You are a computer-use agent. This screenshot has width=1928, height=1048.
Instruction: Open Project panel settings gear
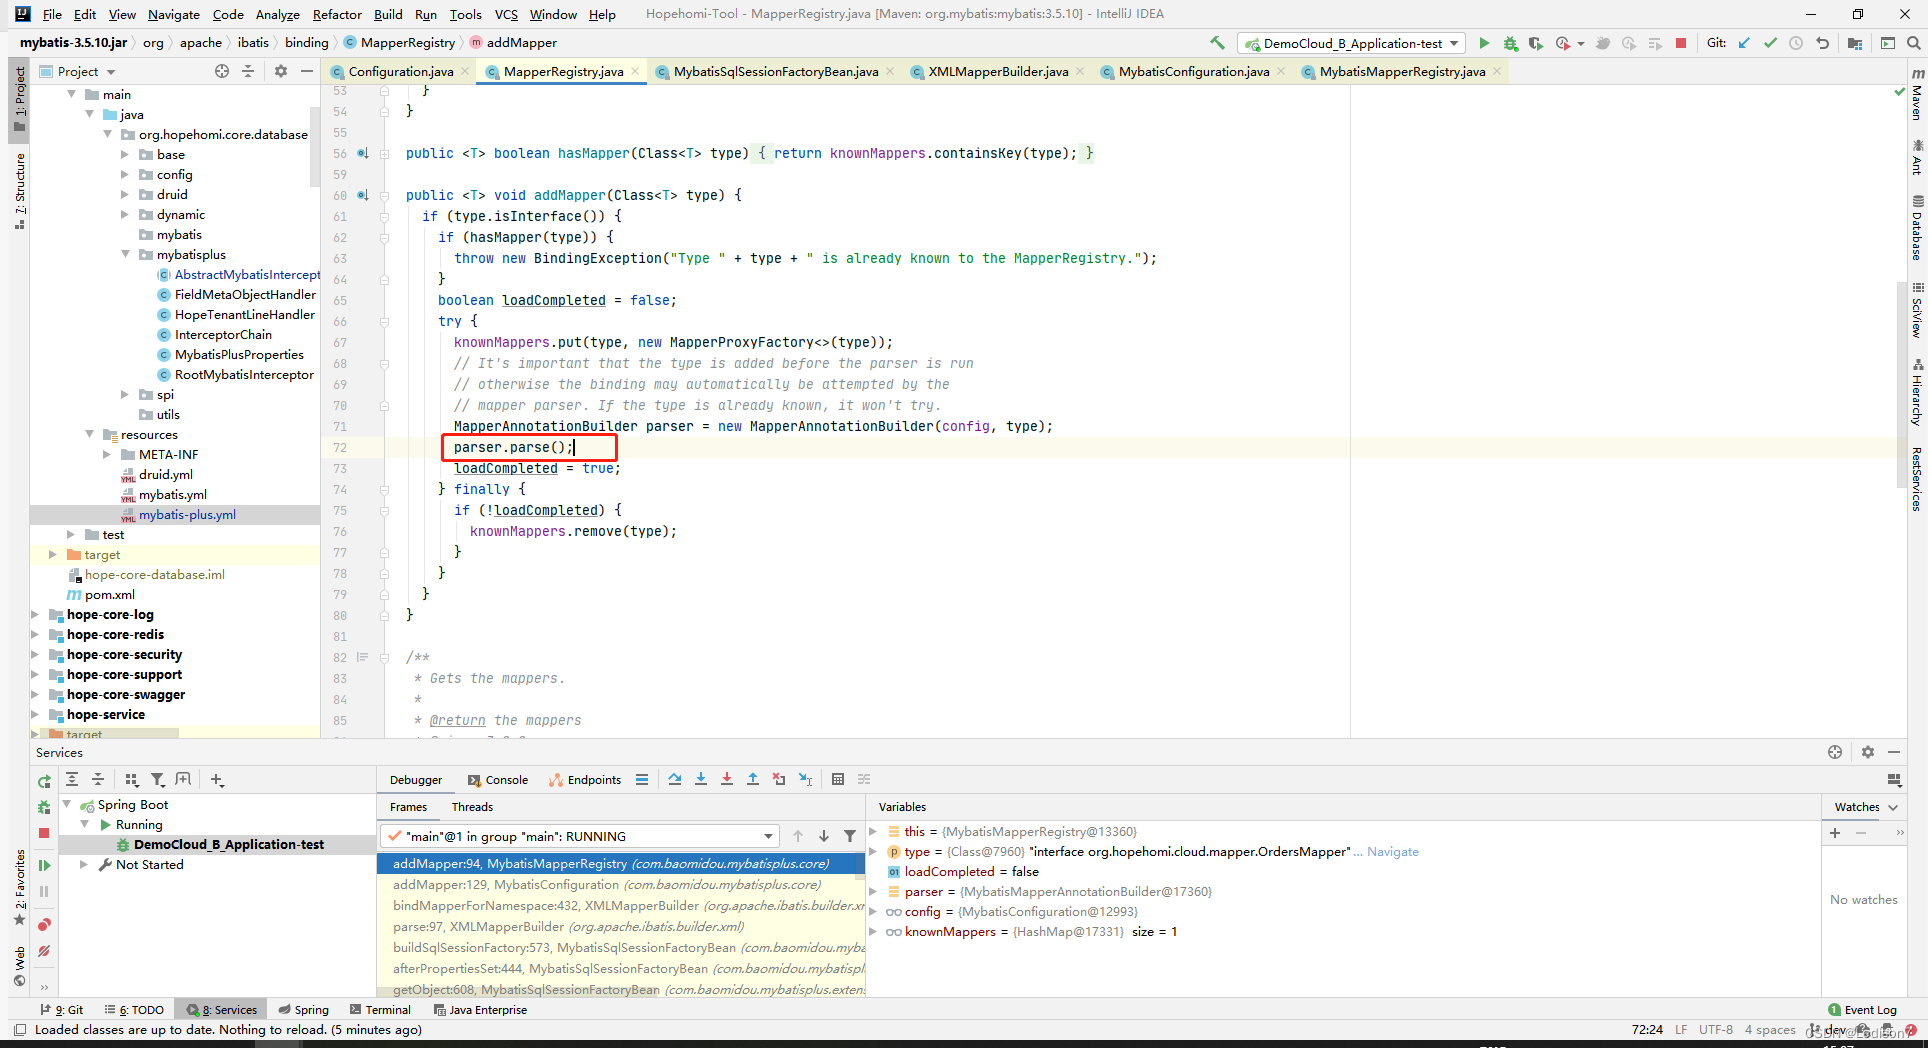coord(281,71)
